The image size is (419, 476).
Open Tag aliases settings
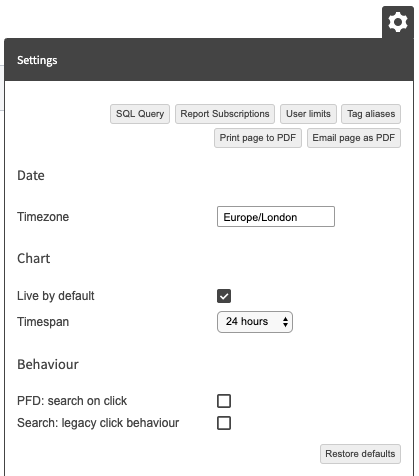click(371, 114)
